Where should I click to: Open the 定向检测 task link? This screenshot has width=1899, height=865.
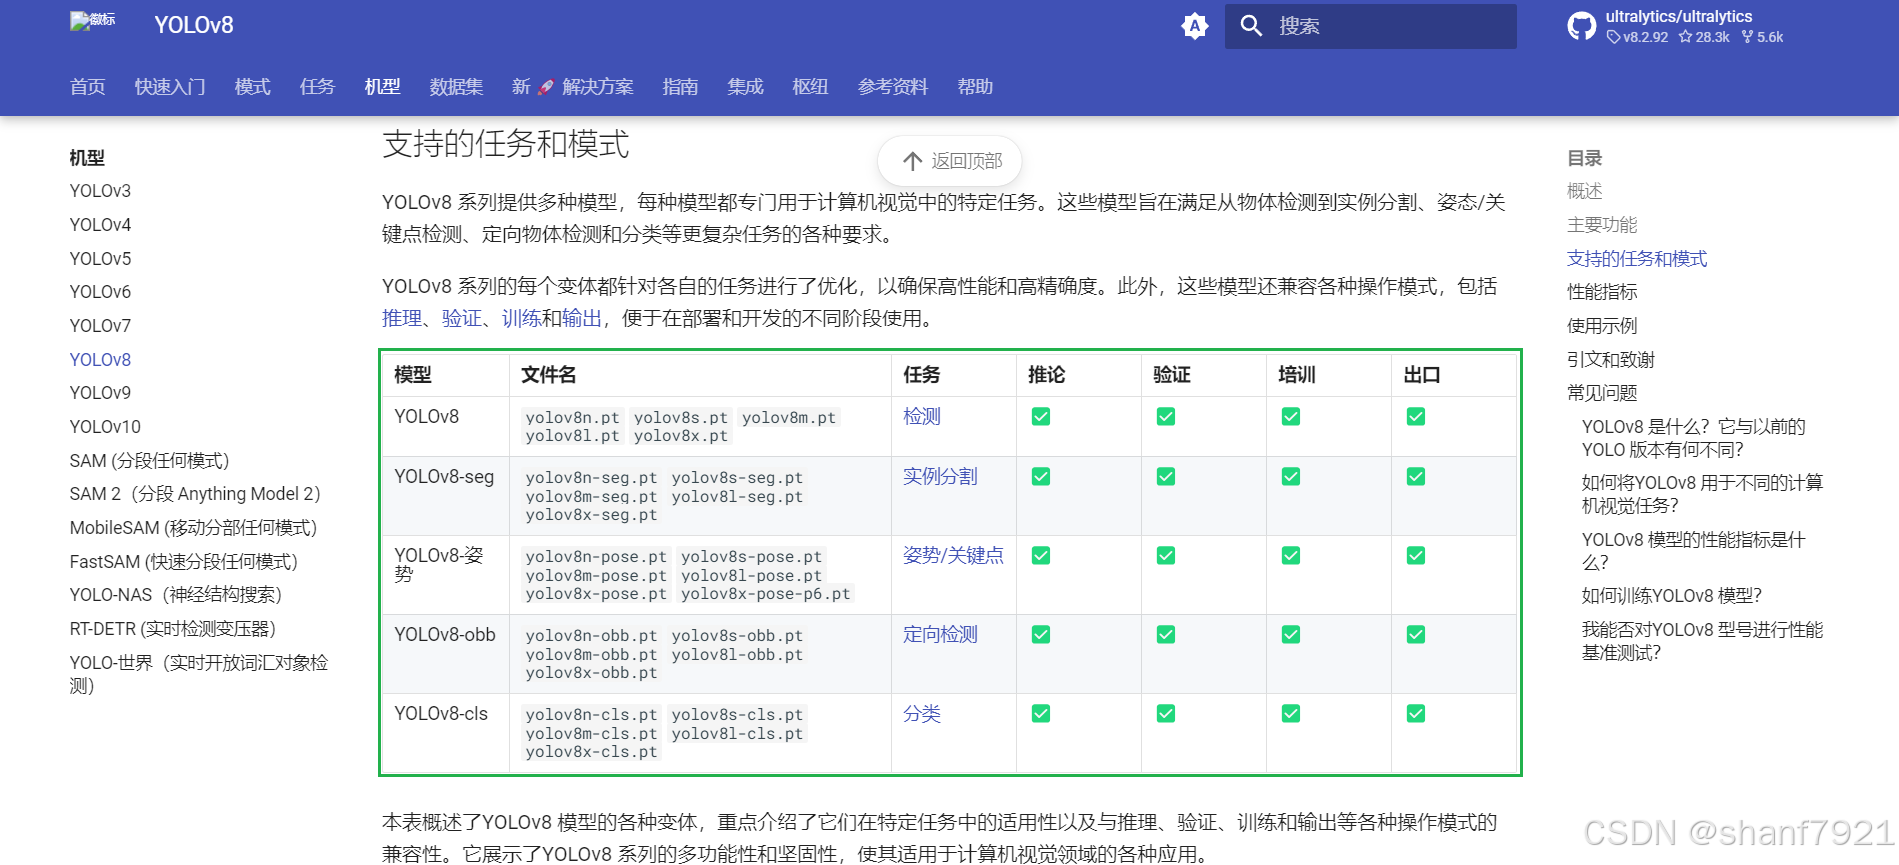click(940, 634)
